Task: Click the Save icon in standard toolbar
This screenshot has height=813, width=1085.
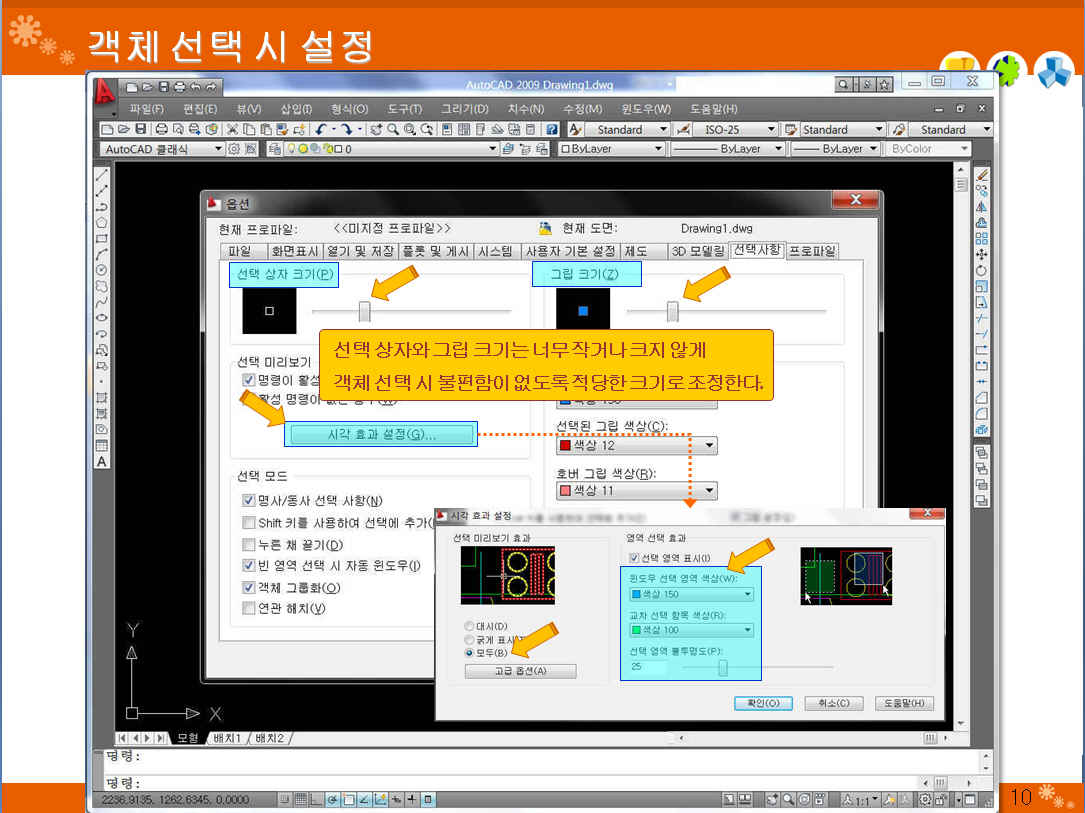Action: coord(141,129)
